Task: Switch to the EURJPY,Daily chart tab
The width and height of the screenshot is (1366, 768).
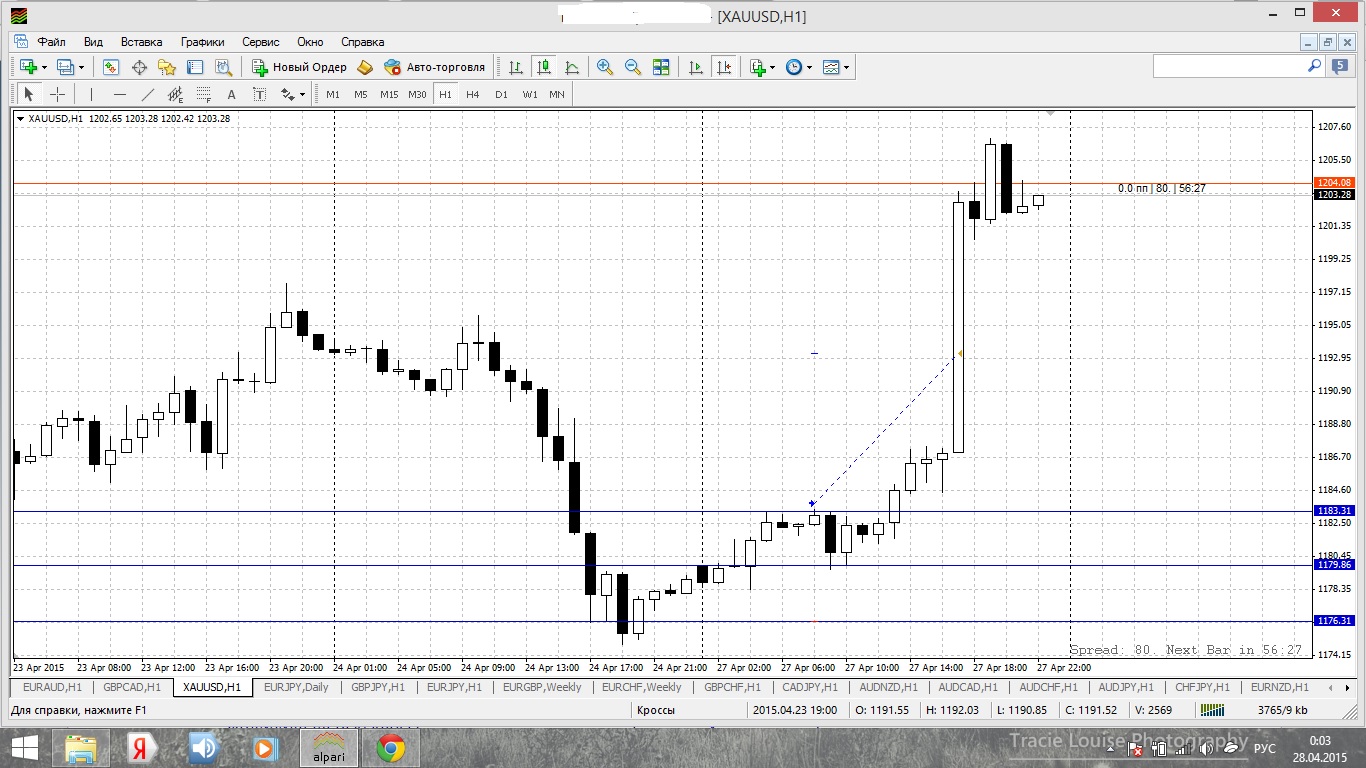Action: [296, 687]
